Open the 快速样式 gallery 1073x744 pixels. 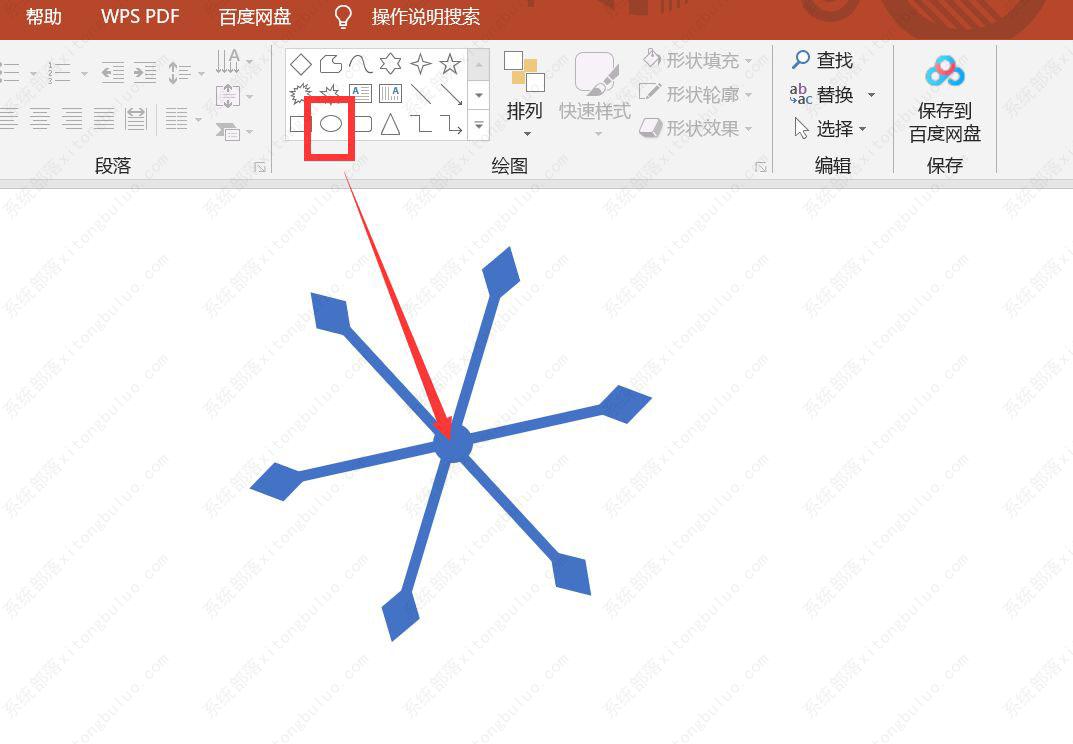(595, 93)
